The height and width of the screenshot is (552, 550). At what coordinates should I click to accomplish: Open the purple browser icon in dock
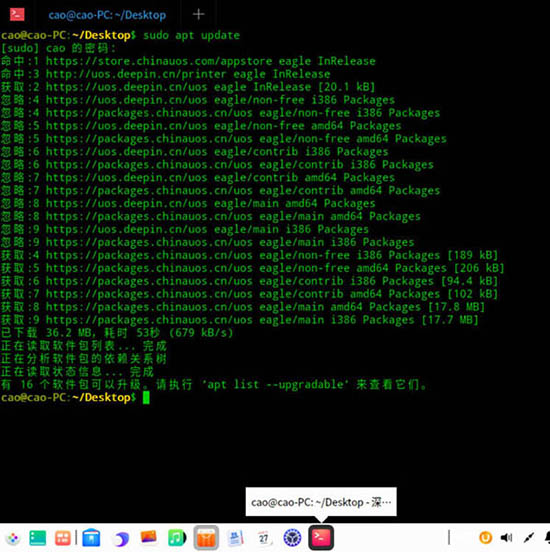120,539
